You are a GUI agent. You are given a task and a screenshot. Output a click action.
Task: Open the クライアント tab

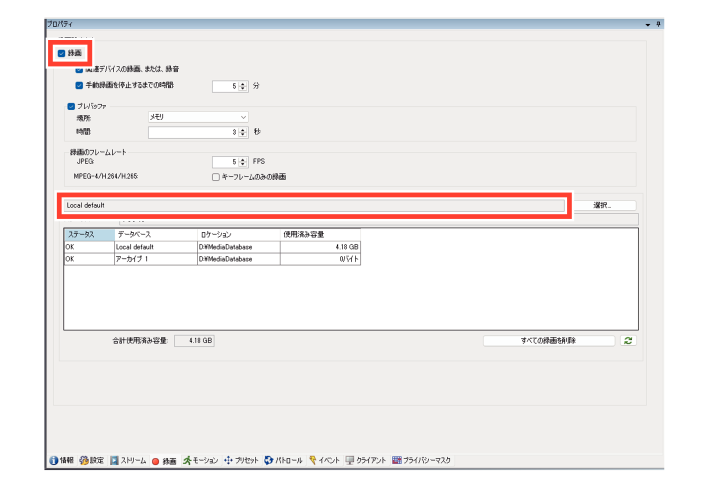366,460
